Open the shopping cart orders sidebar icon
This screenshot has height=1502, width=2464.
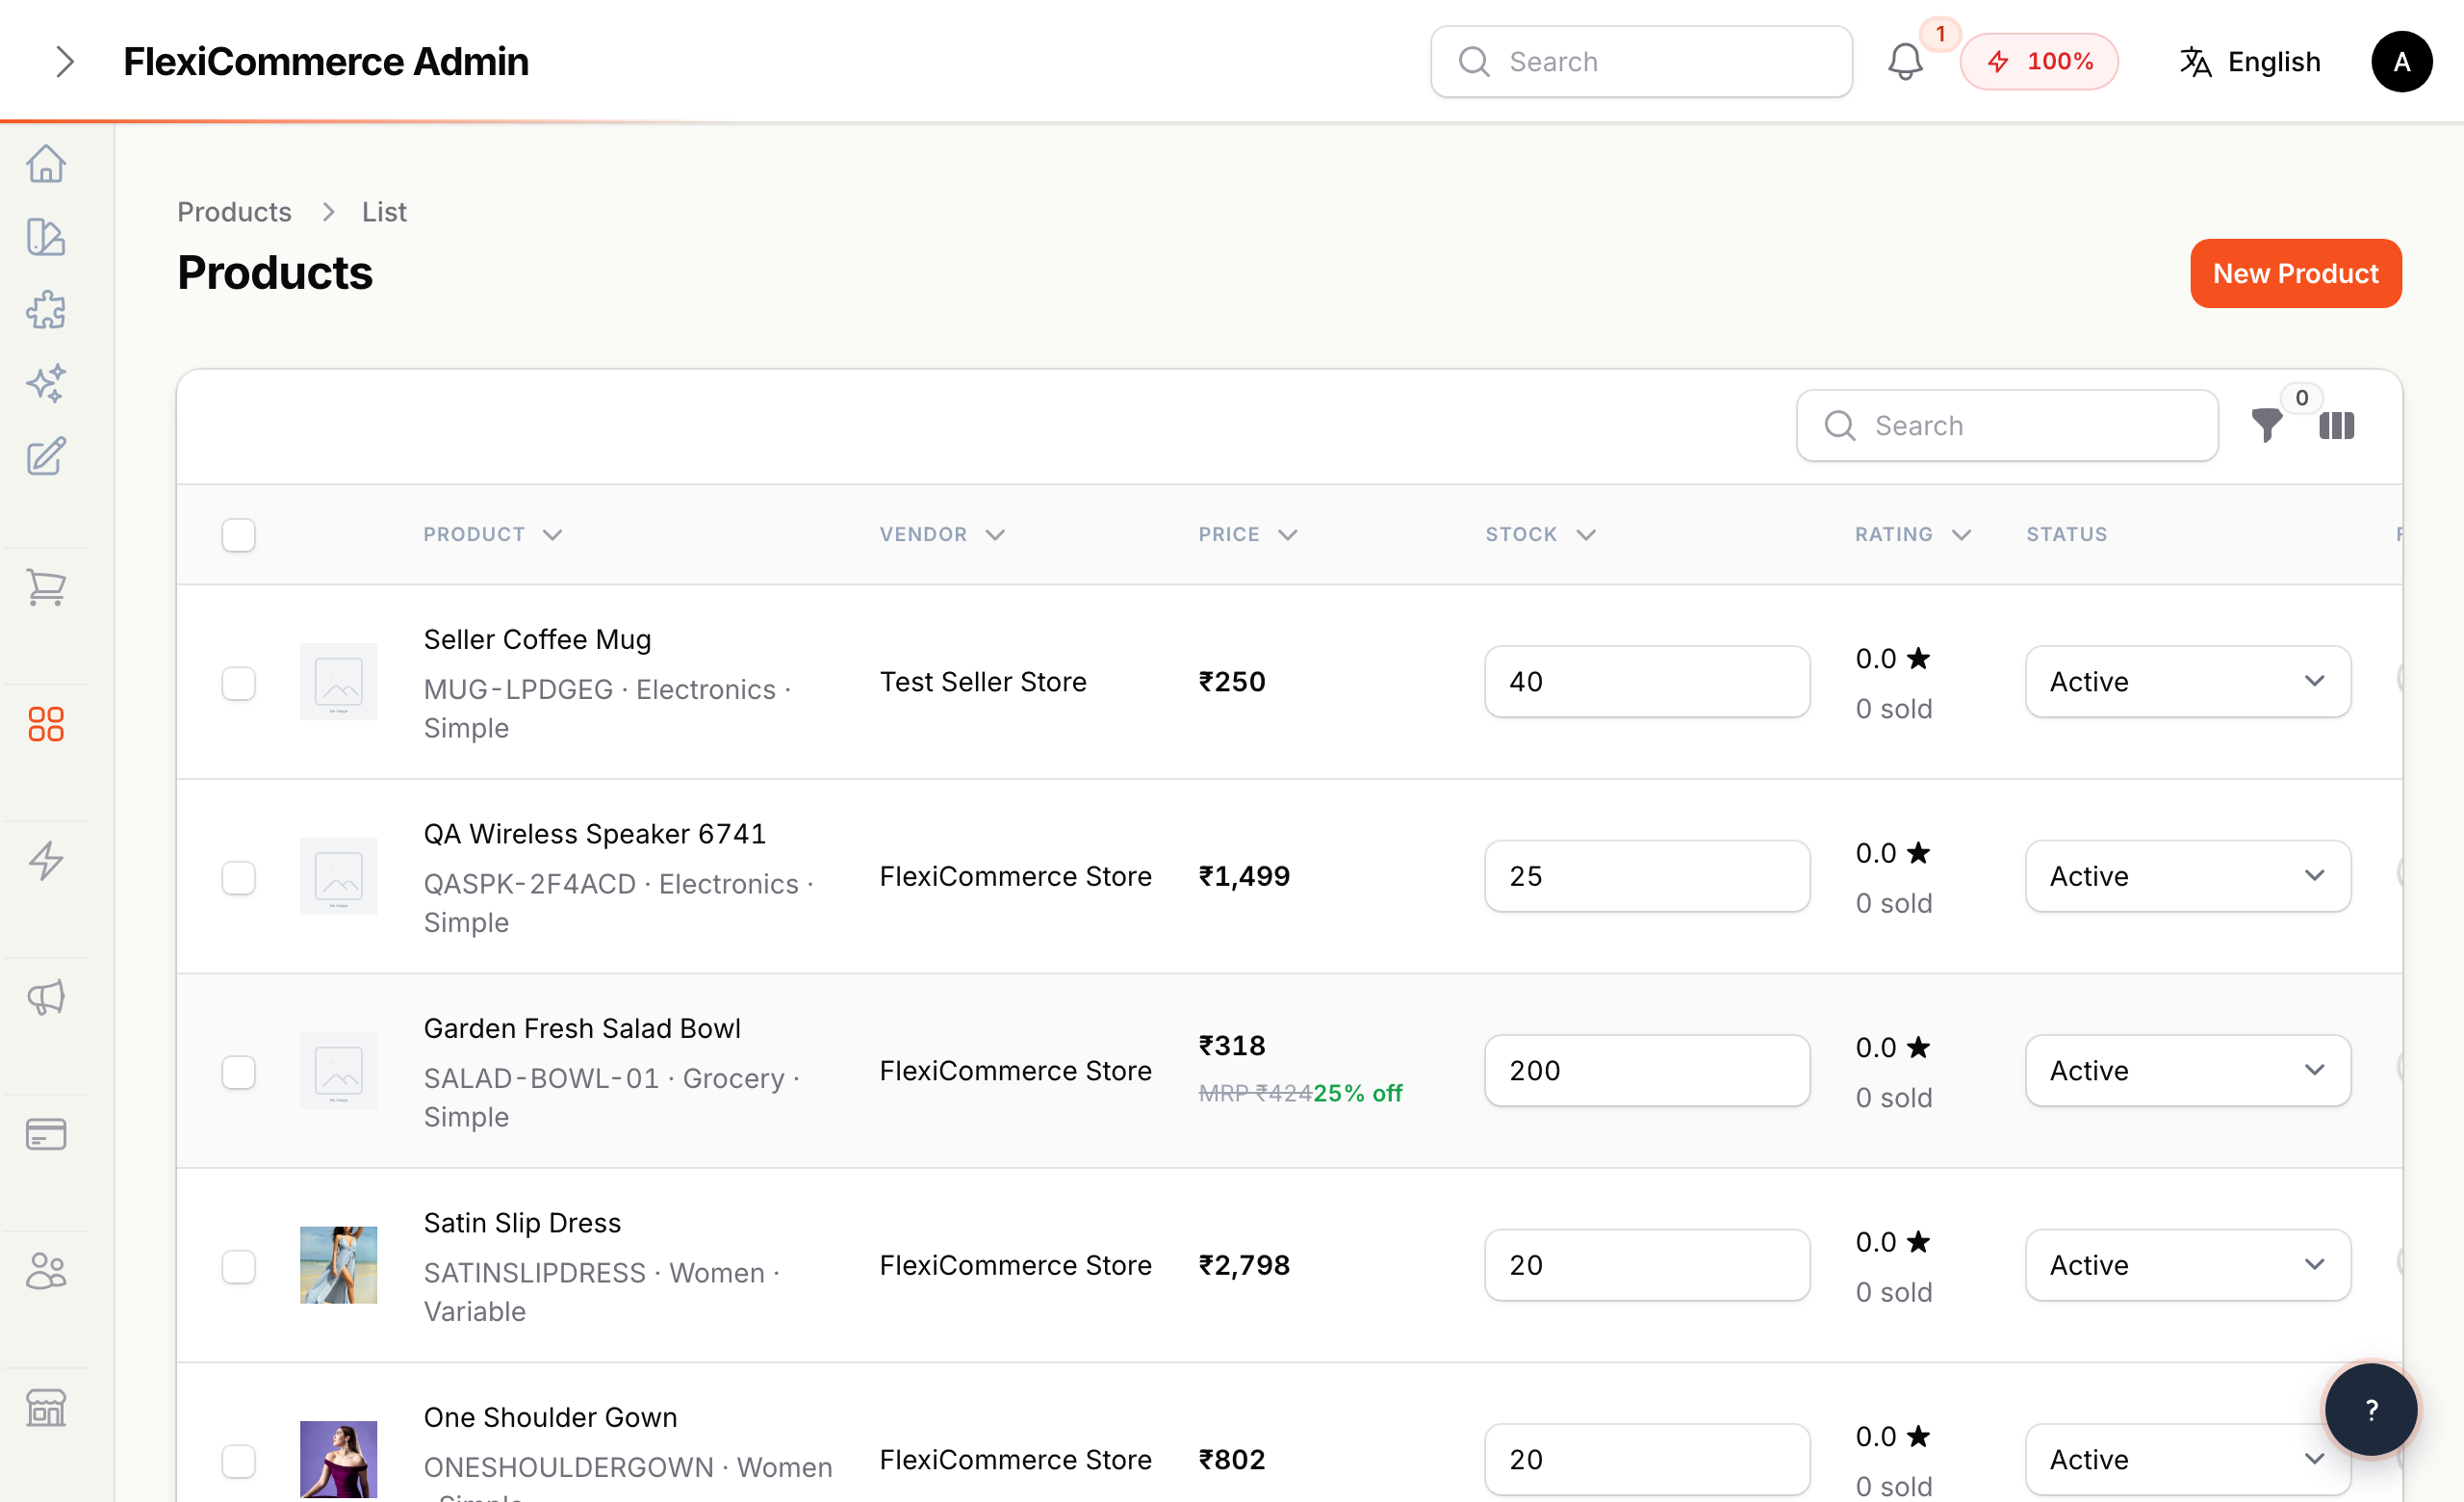46,587
